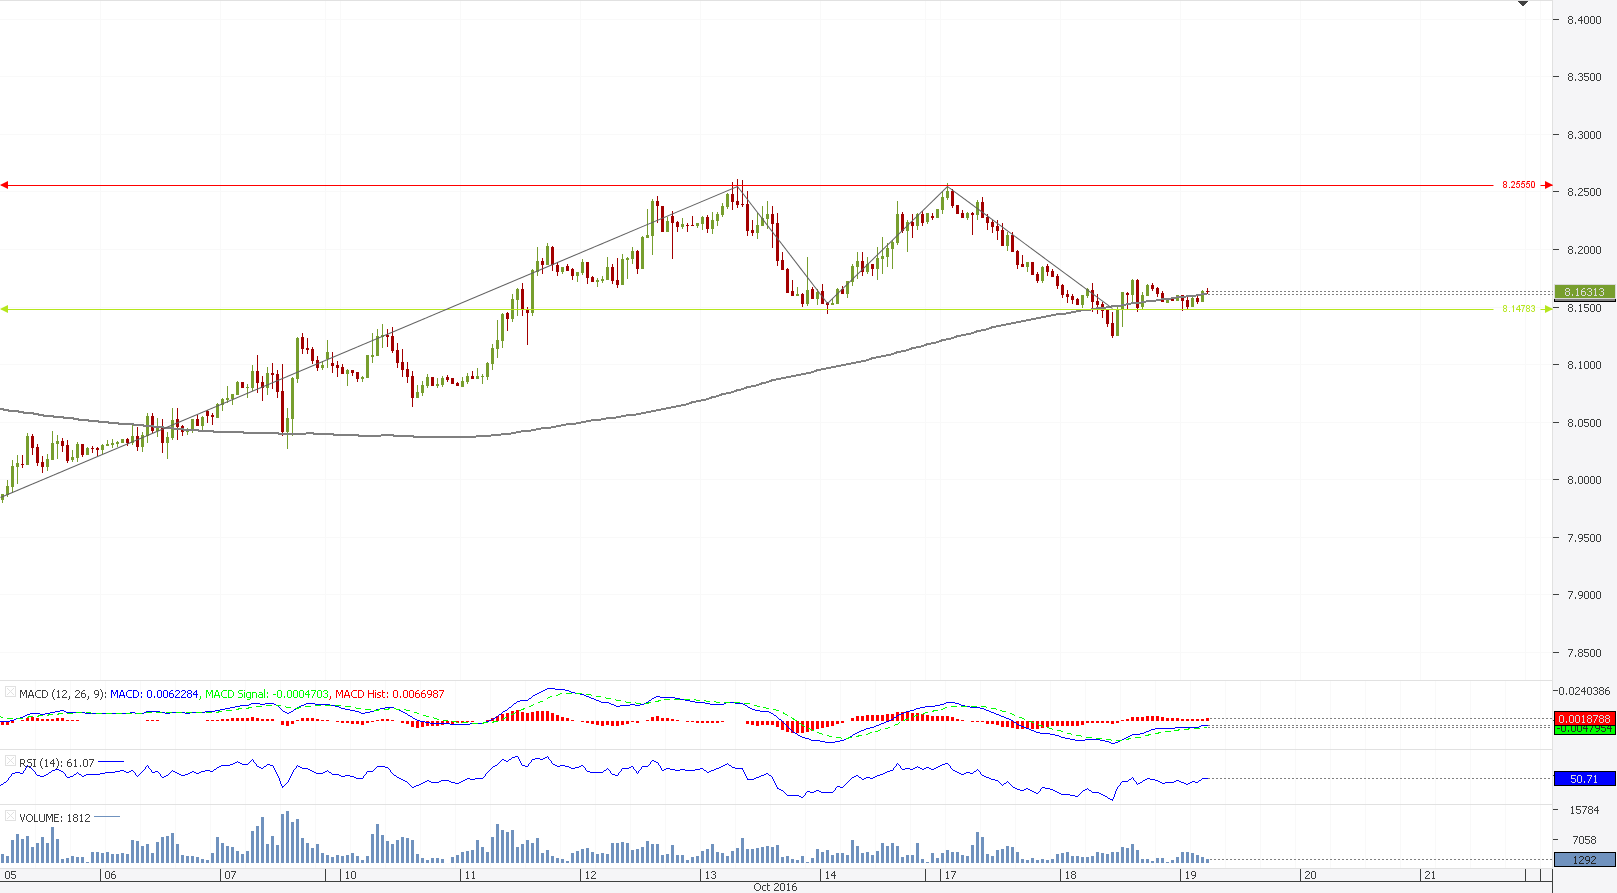Viewport: 1617px width, 893px height.
Task: Click the 8.4000 price axis label
Action: [1584, 20]
